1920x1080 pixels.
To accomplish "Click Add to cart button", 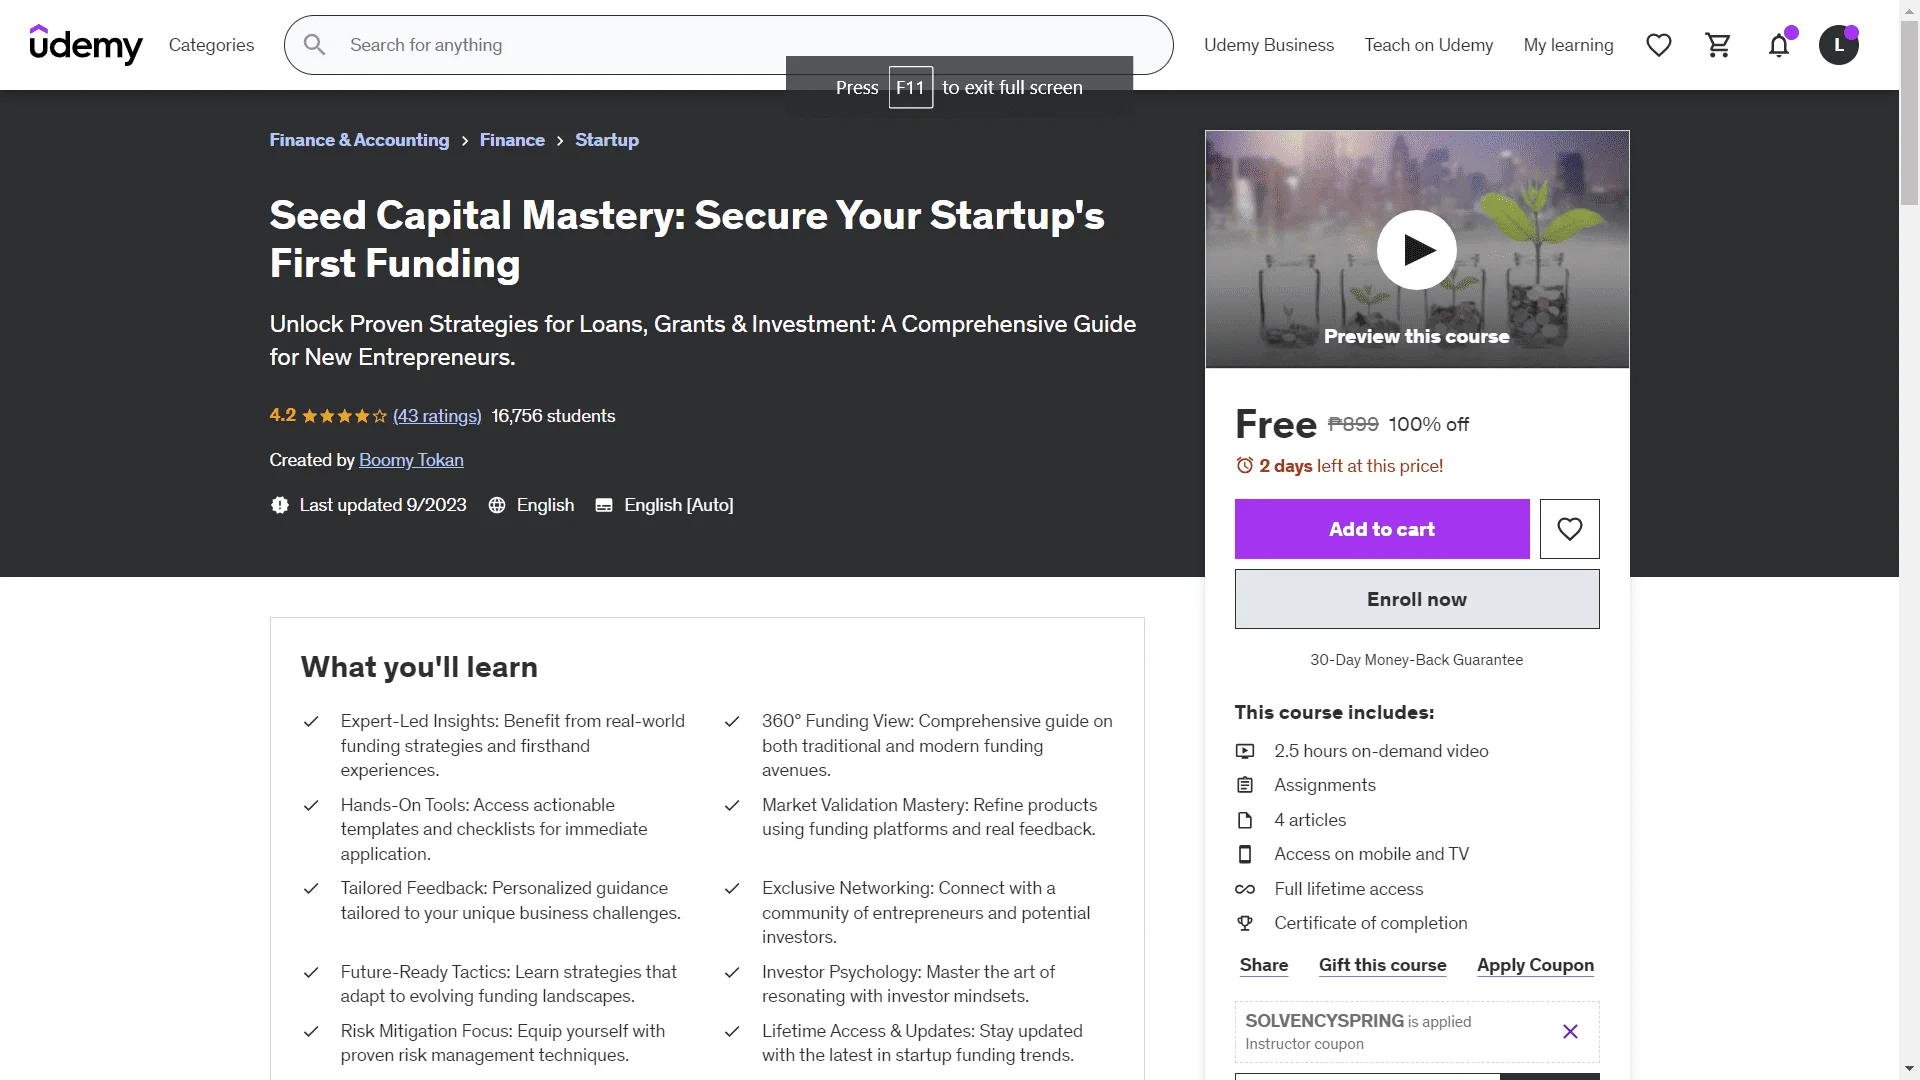I will [x=1382, y=529].
